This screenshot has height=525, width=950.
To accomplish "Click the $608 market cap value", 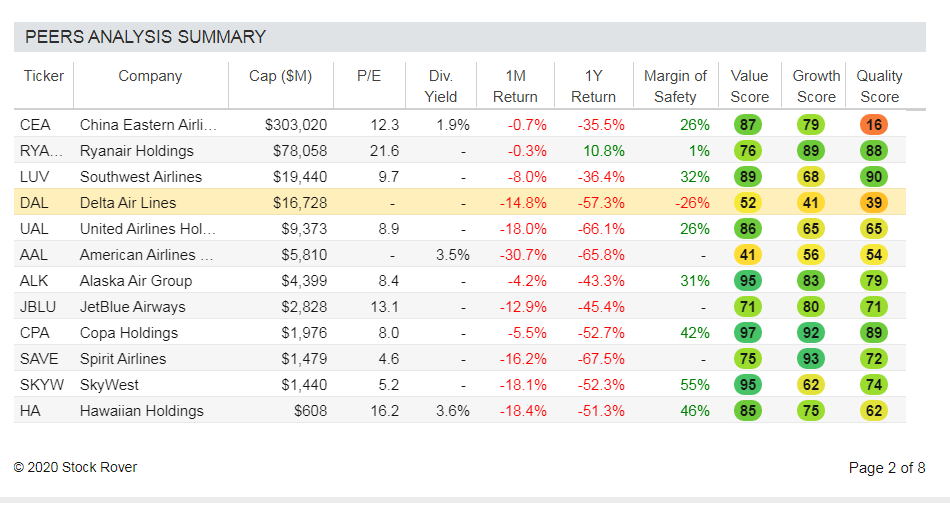I will (310, 411).
